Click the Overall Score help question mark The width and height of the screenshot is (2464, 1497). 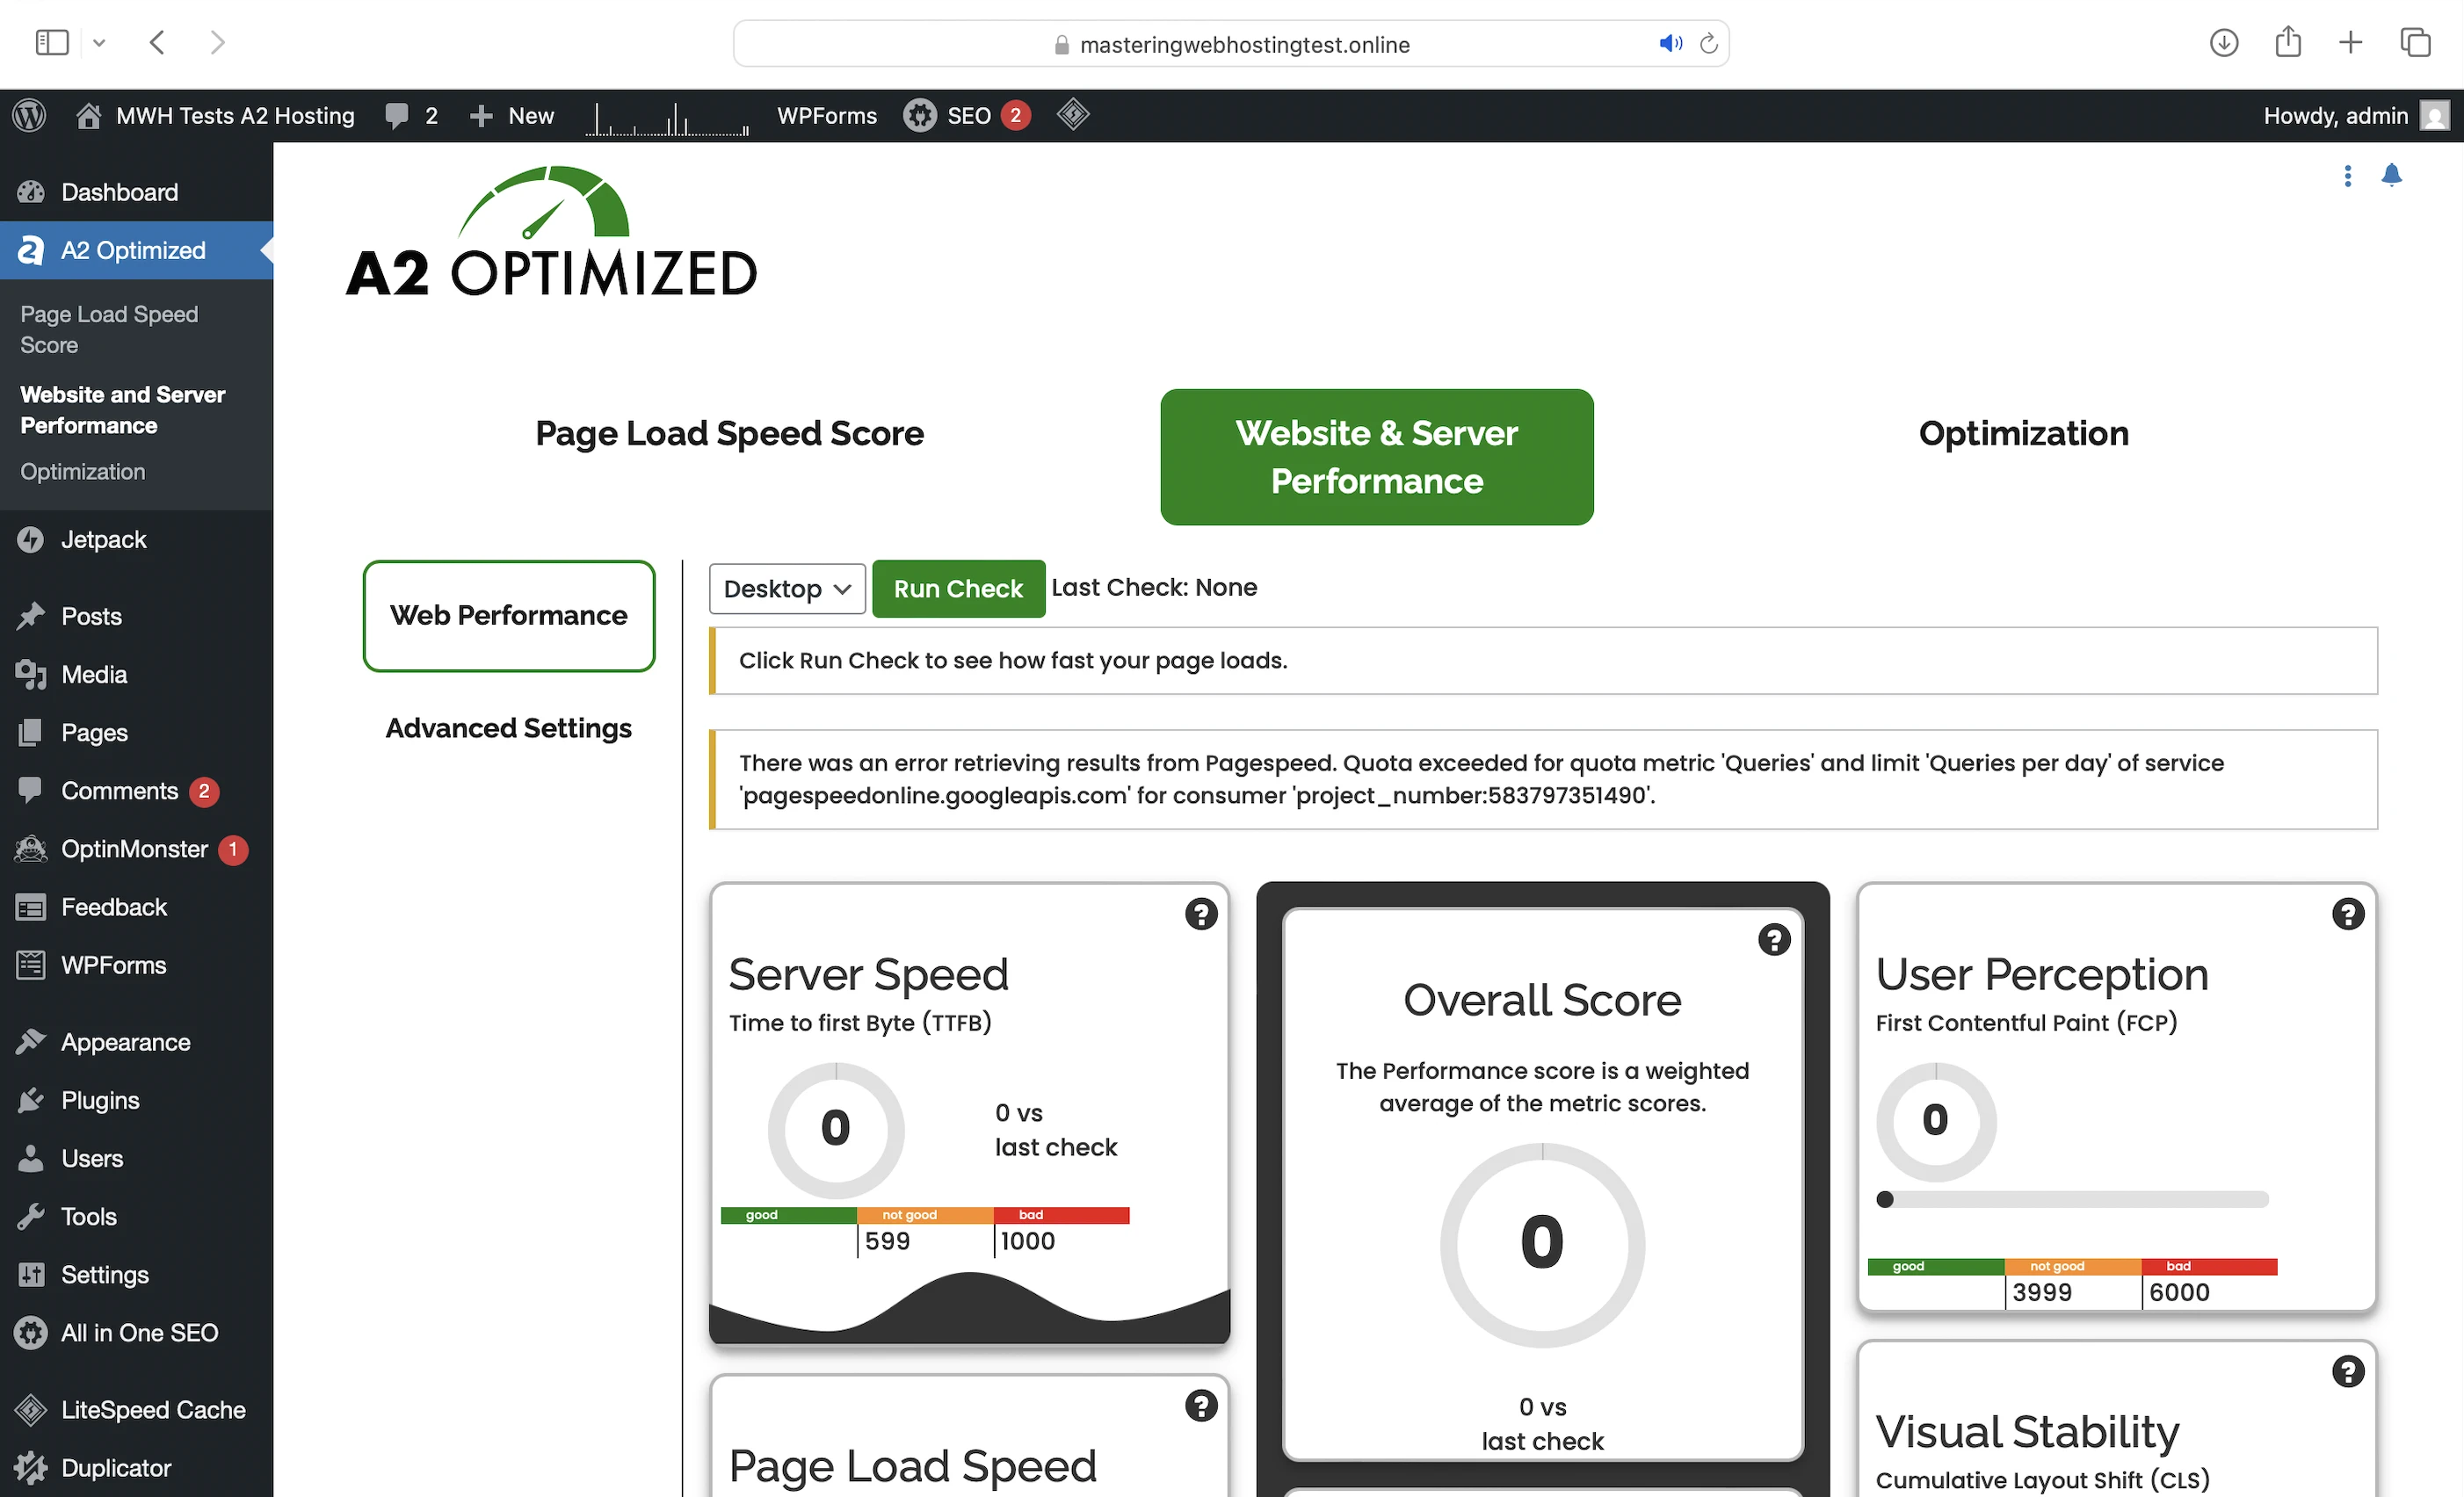[1773, 939]
